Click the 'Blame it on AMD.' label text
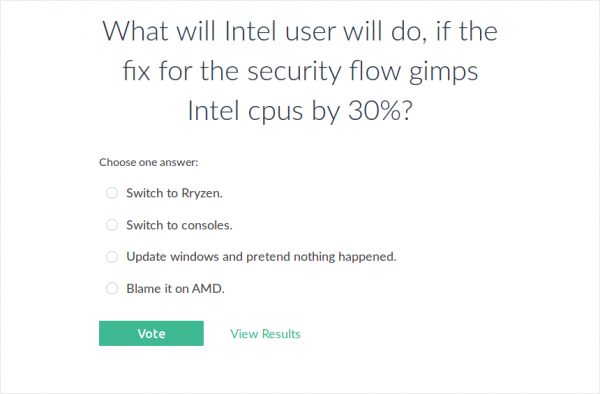The width and height of the screenshot is (600, 394). (175, 288)
